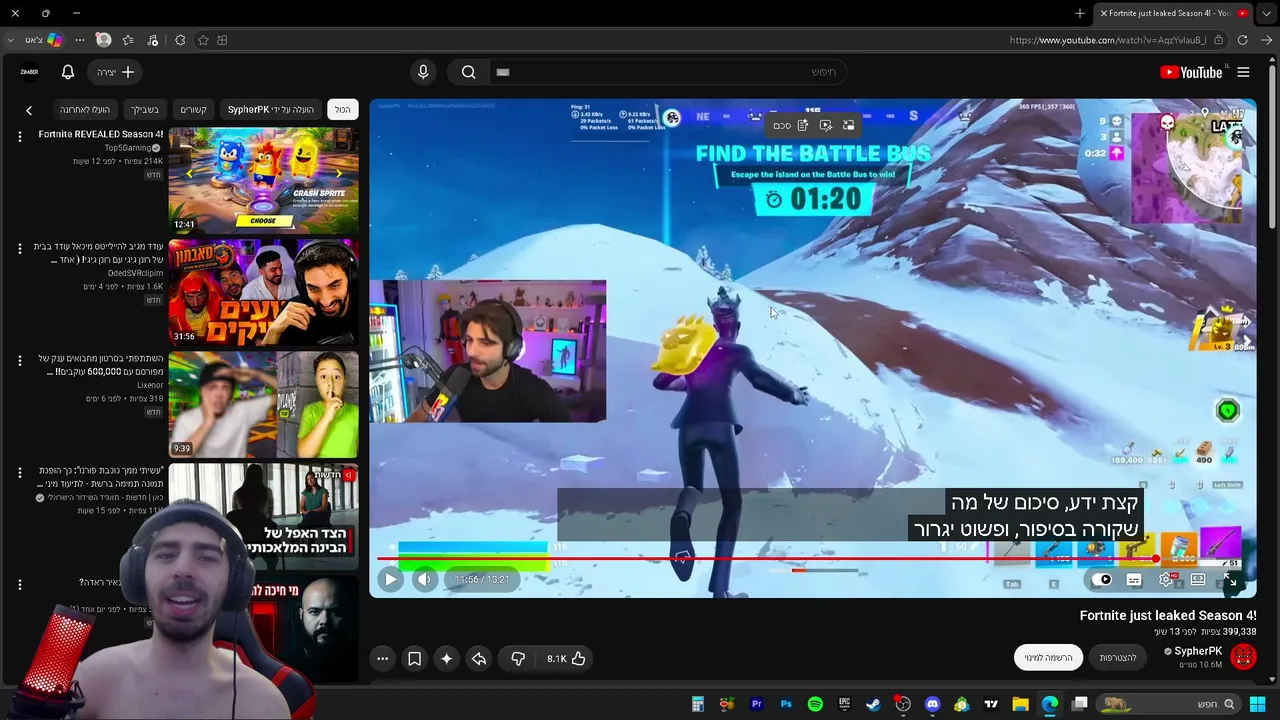Open the browser profile avatar
This screenshot has width=1280, height=720.
coord(103,40)
